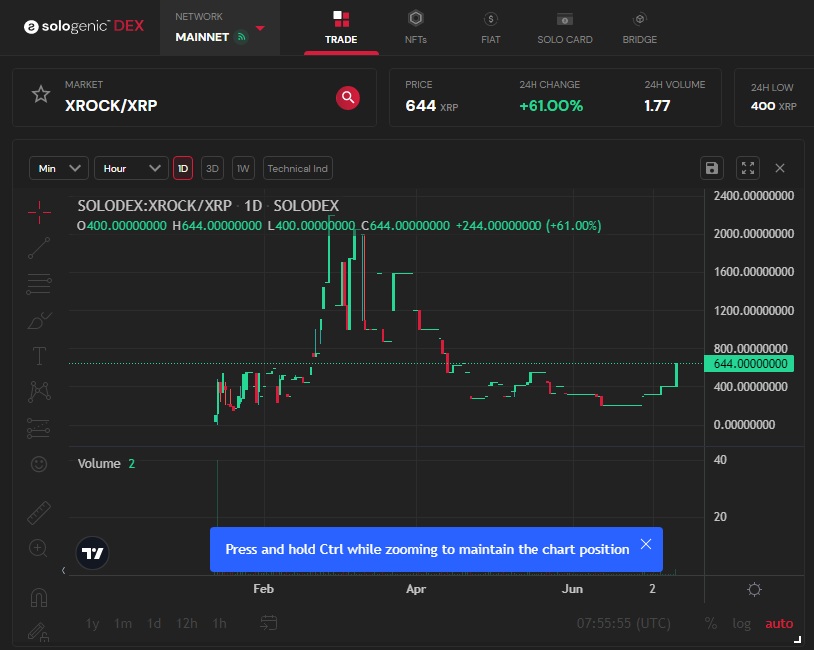
Task: Select the pattern drawing tool
Action: pos(39,391)
